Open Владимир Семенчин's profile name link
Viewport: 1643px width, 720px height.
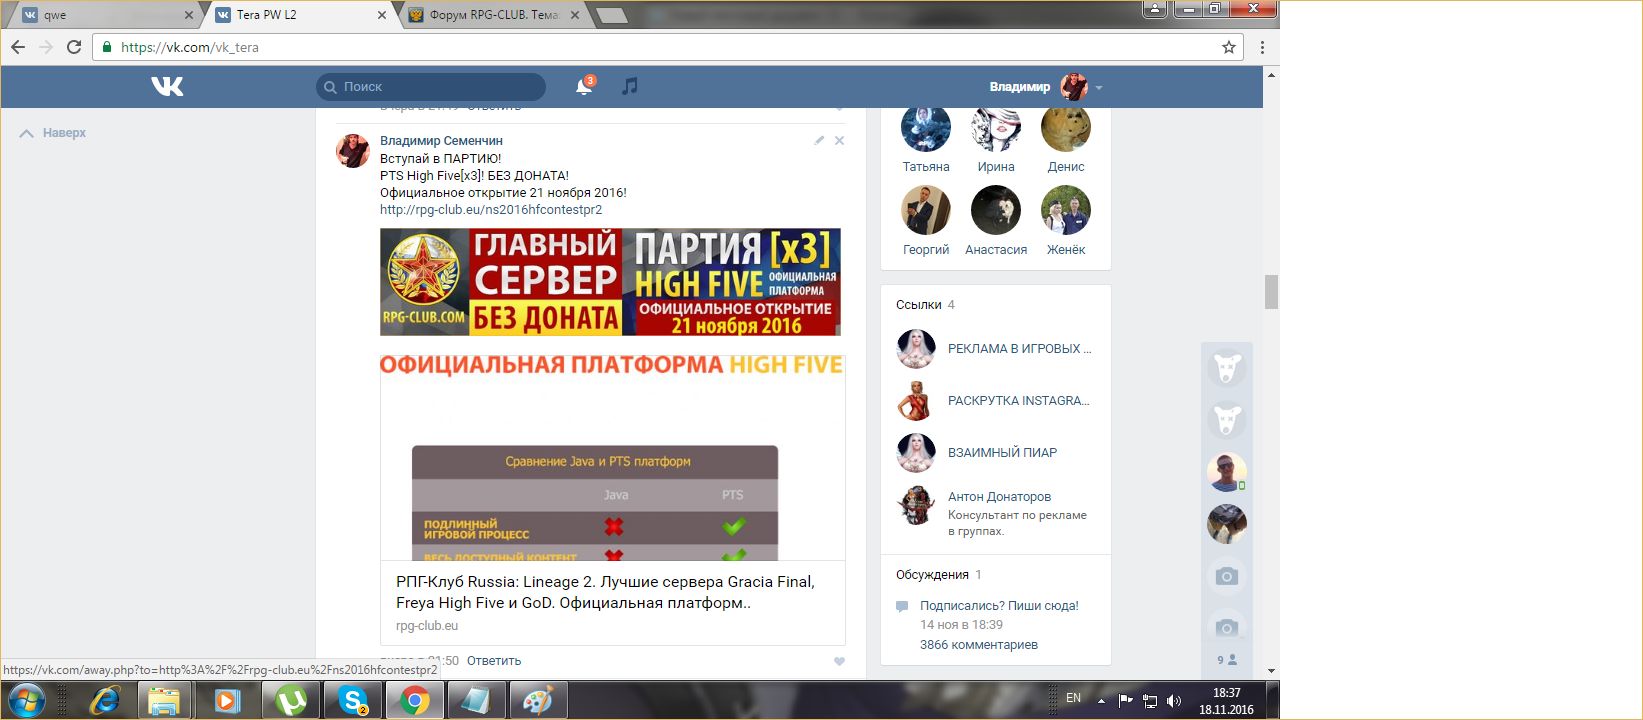tap(441, 141)
